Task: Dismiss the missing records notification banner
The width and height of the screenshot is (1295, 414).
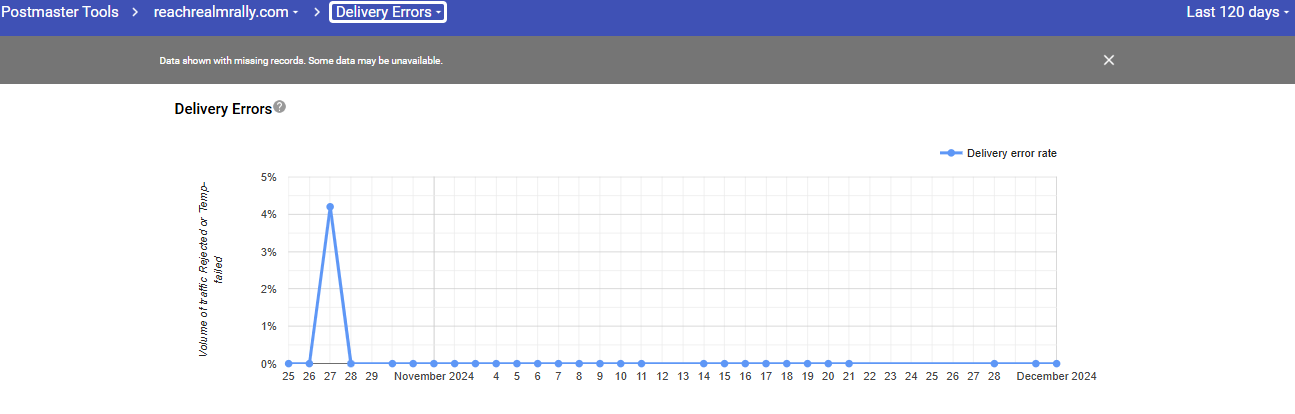Action: (1108, 60)
